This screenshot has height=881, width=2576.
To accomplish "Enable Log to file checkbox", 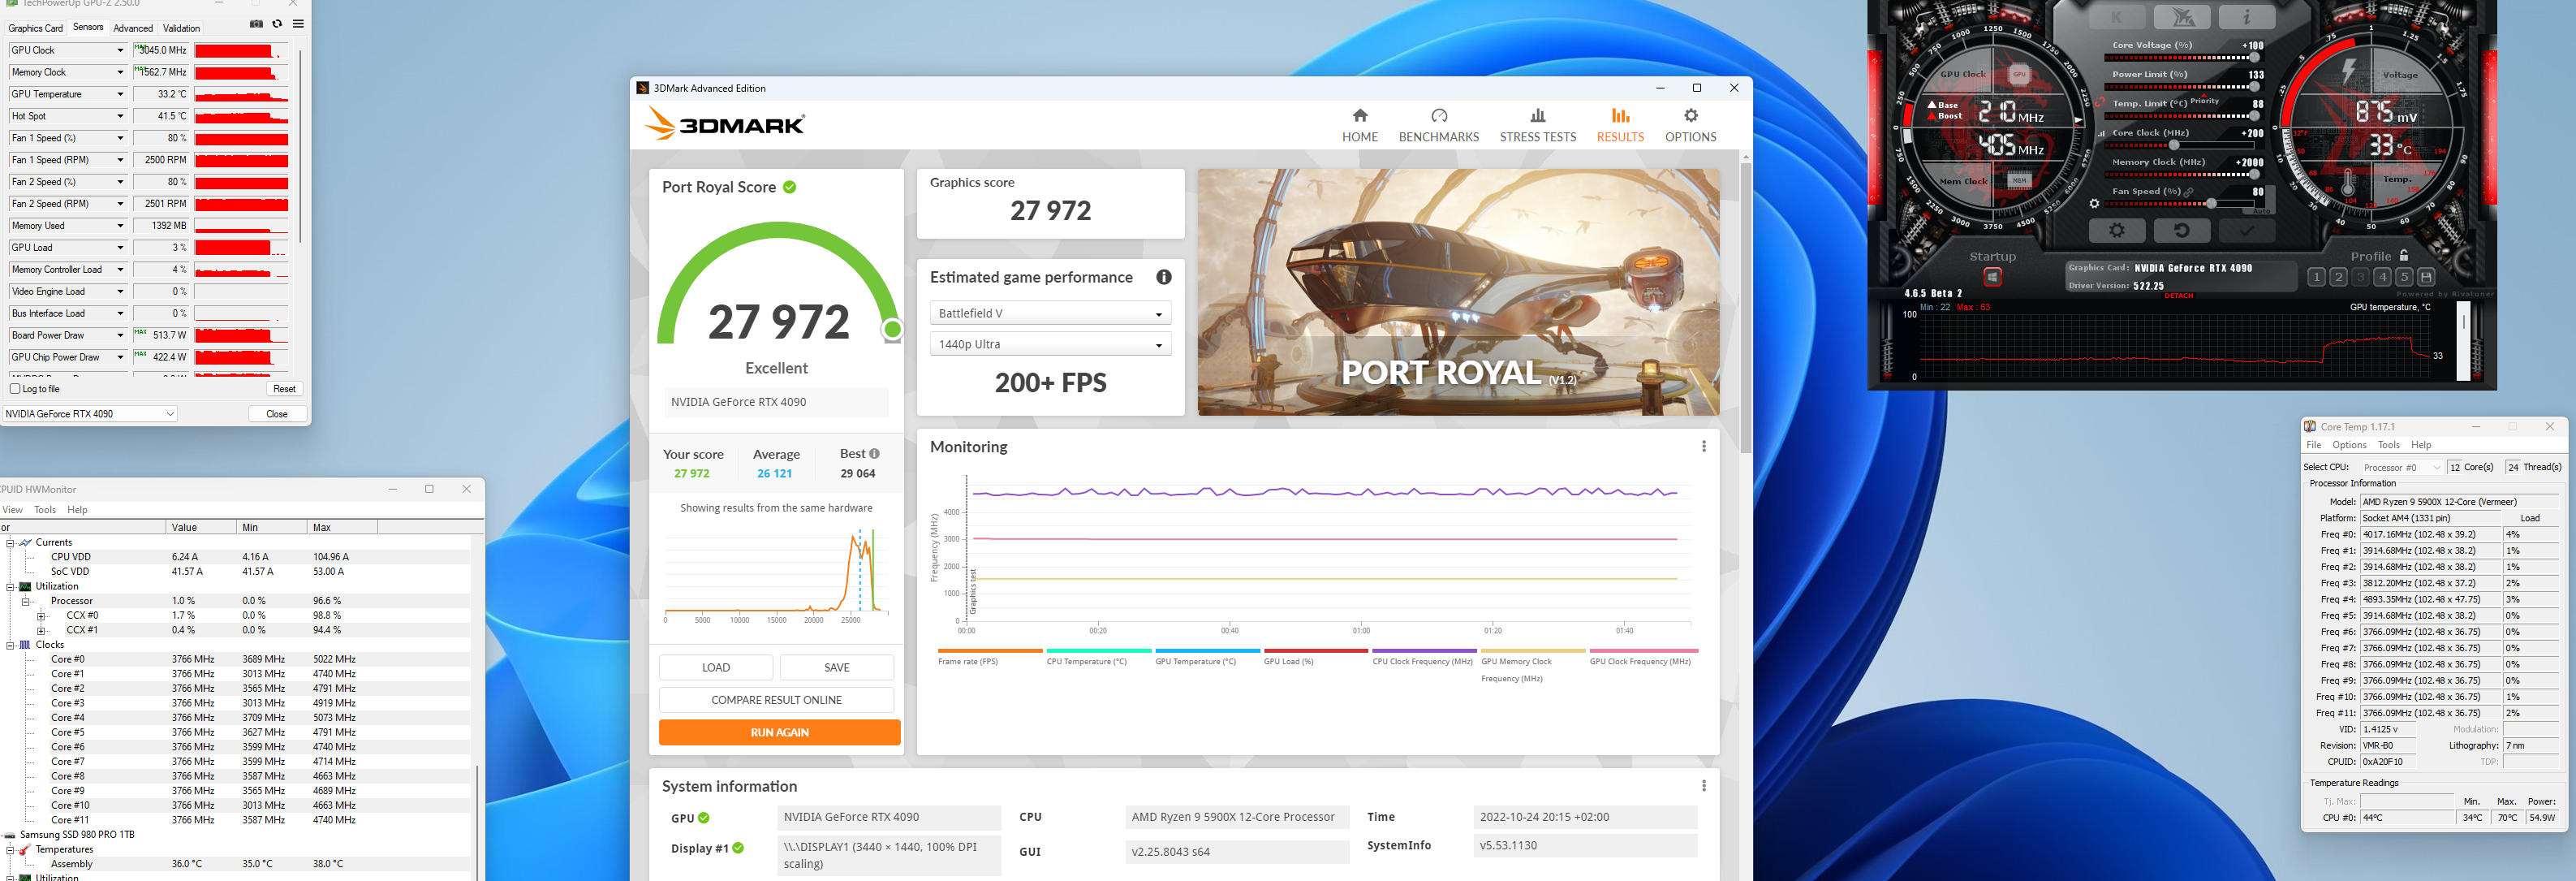I will (x=15, y=389).
